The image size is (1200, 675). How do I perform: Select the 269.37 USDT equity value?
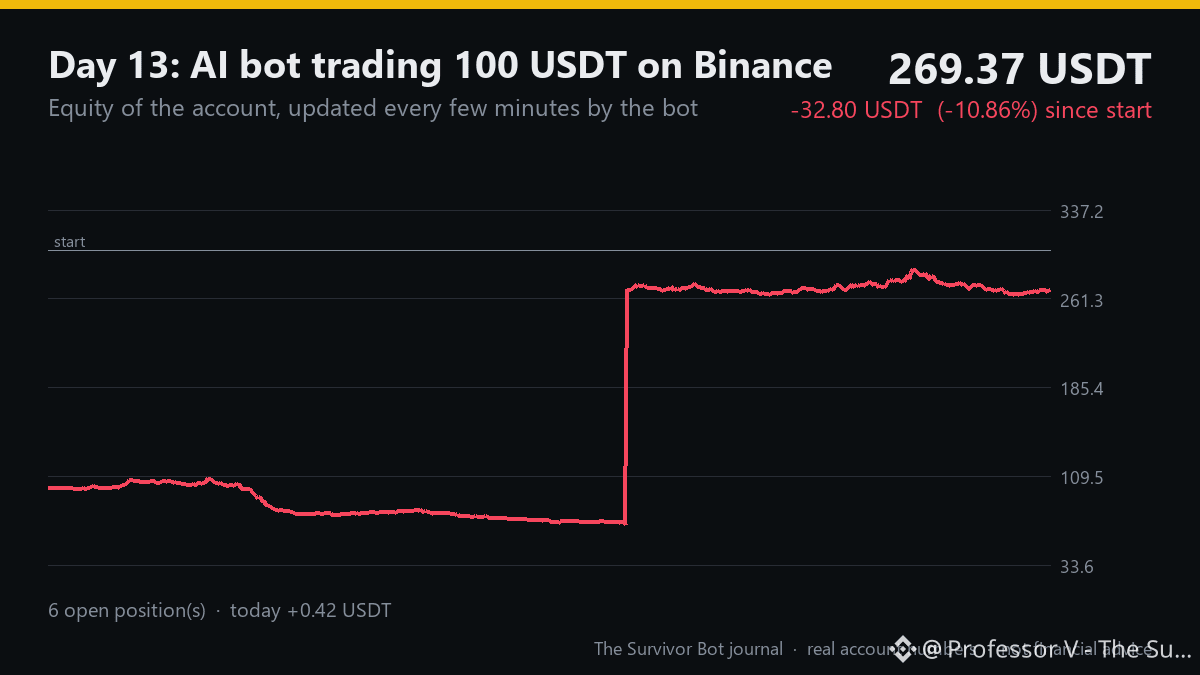click(x=1019, y=69)
